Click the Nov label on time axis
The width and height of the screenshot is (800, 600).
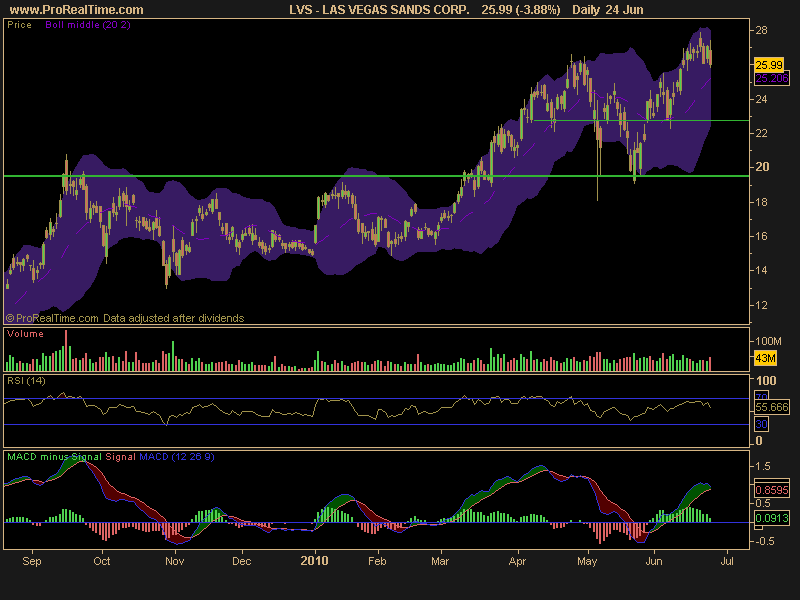(174, 561)
